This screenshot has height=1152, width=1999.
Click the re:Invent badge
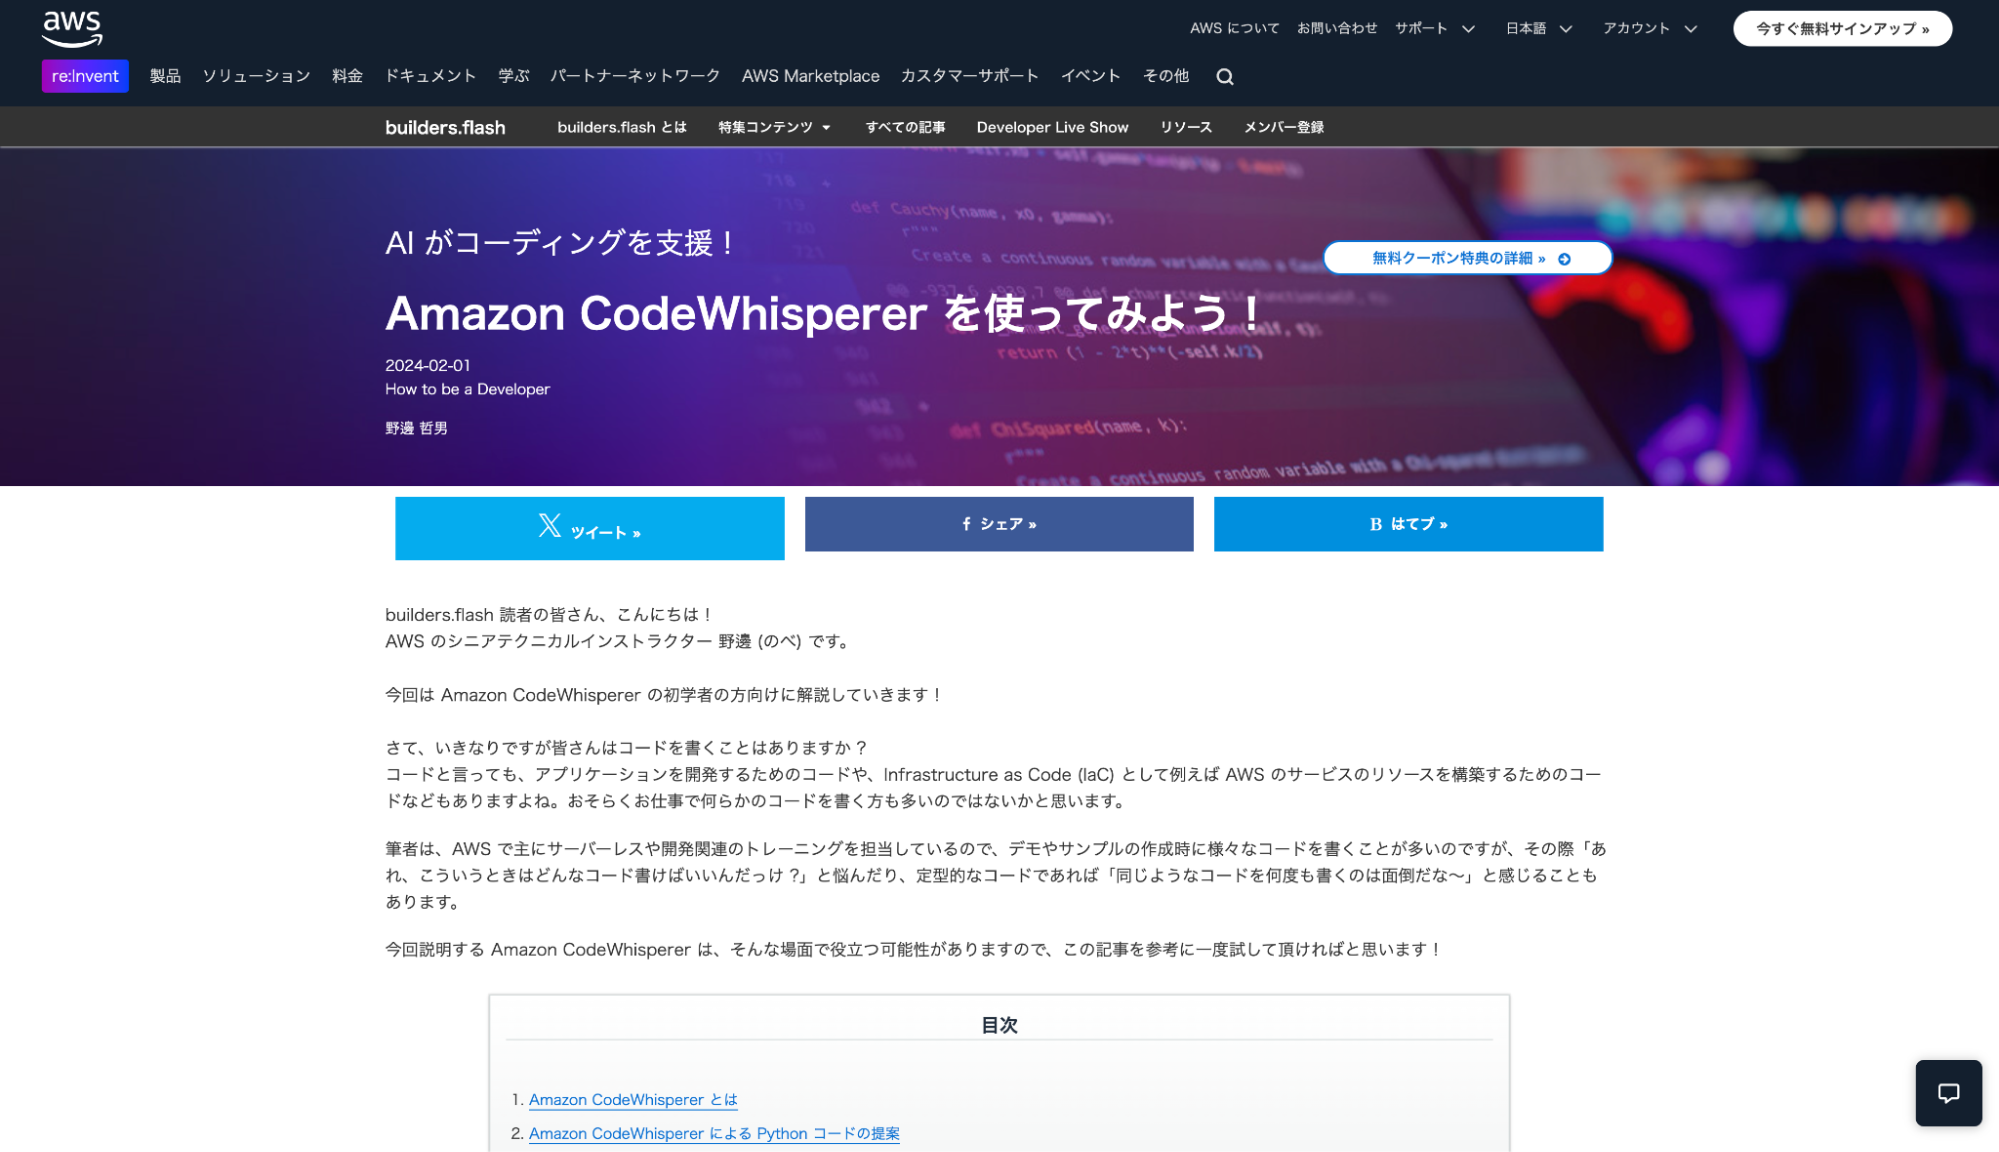click(x=85, y=76)
